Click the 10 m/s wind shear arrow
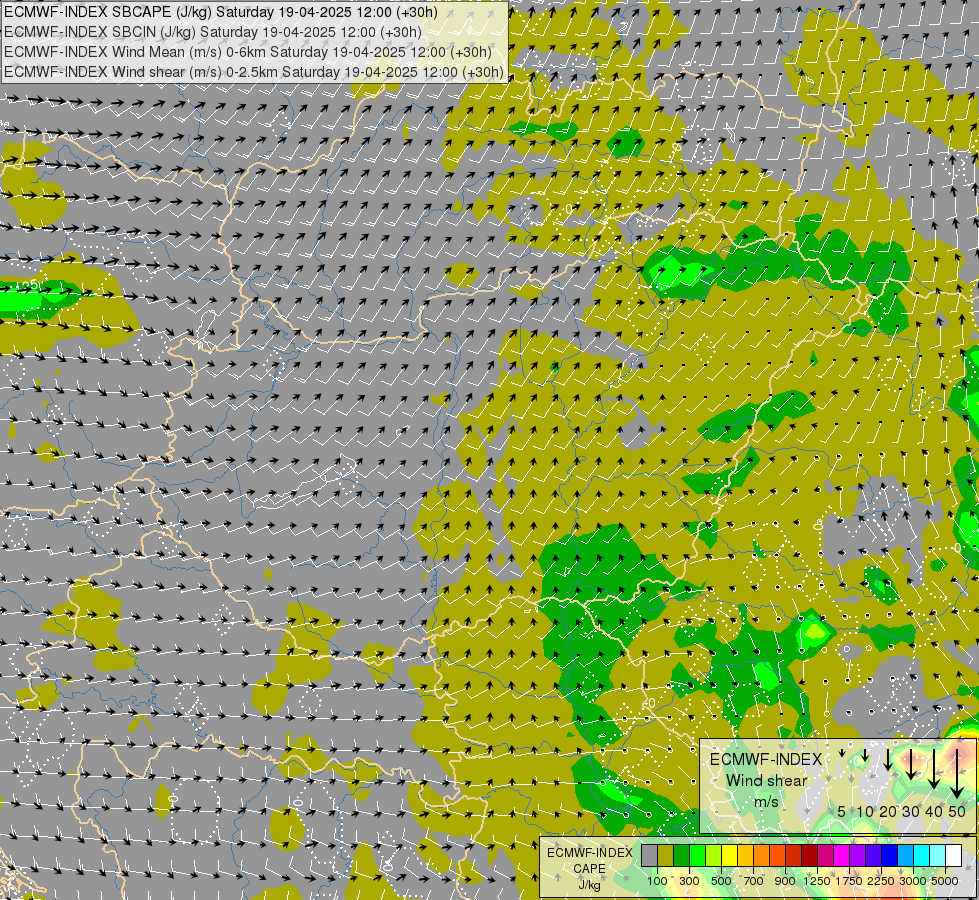The height and width of the screenshot is (900, 979). pyautogui.click(x=865, y=755)
